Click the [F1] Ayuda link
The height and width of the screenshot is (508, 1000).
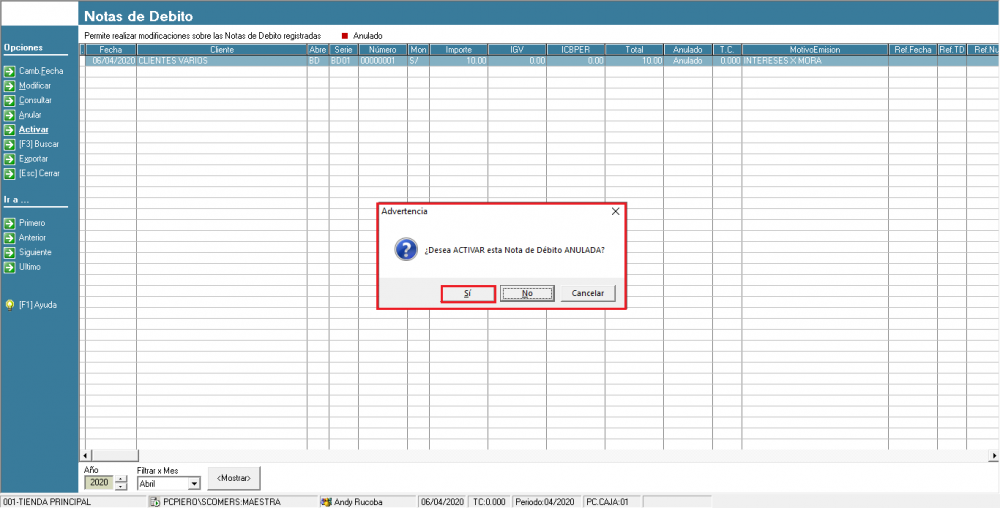pos(38,305)
